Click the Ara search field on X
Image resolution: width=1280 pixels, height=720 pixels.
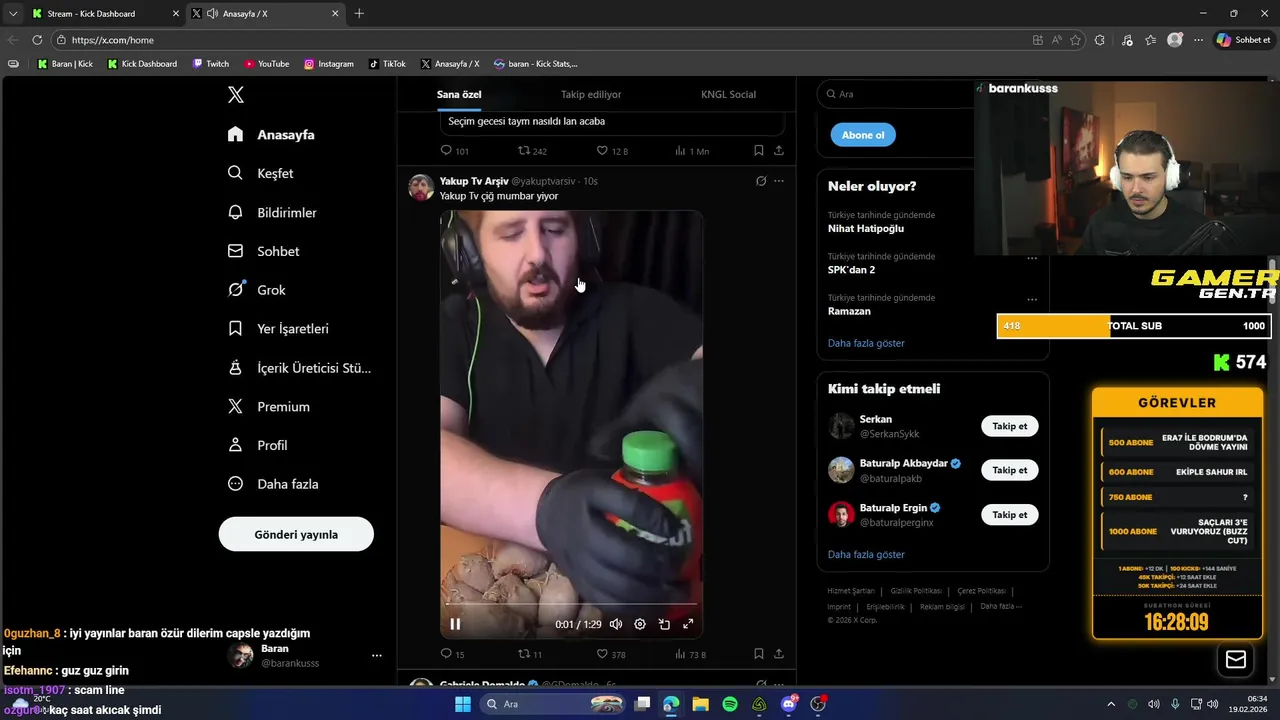point(895,94)
